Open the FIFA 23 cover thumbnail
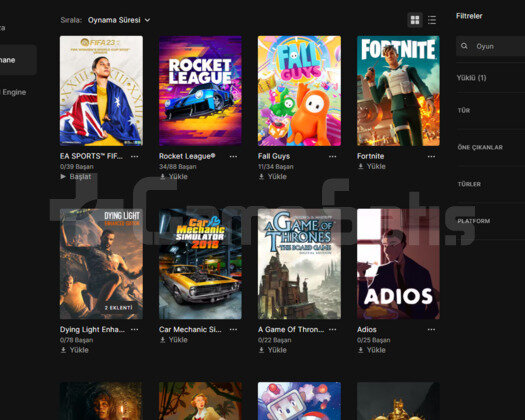The image size is (525, 420). [x=101, y=91]
